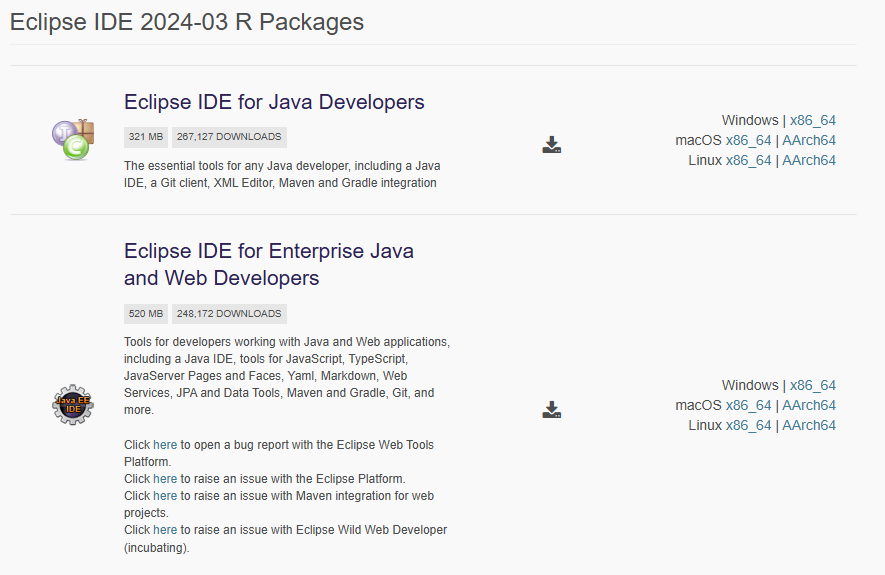Download Enterprise Java Linux x86_64 build
The width and height of the screenshot is (885, 575).
click(x=748, y=425)
